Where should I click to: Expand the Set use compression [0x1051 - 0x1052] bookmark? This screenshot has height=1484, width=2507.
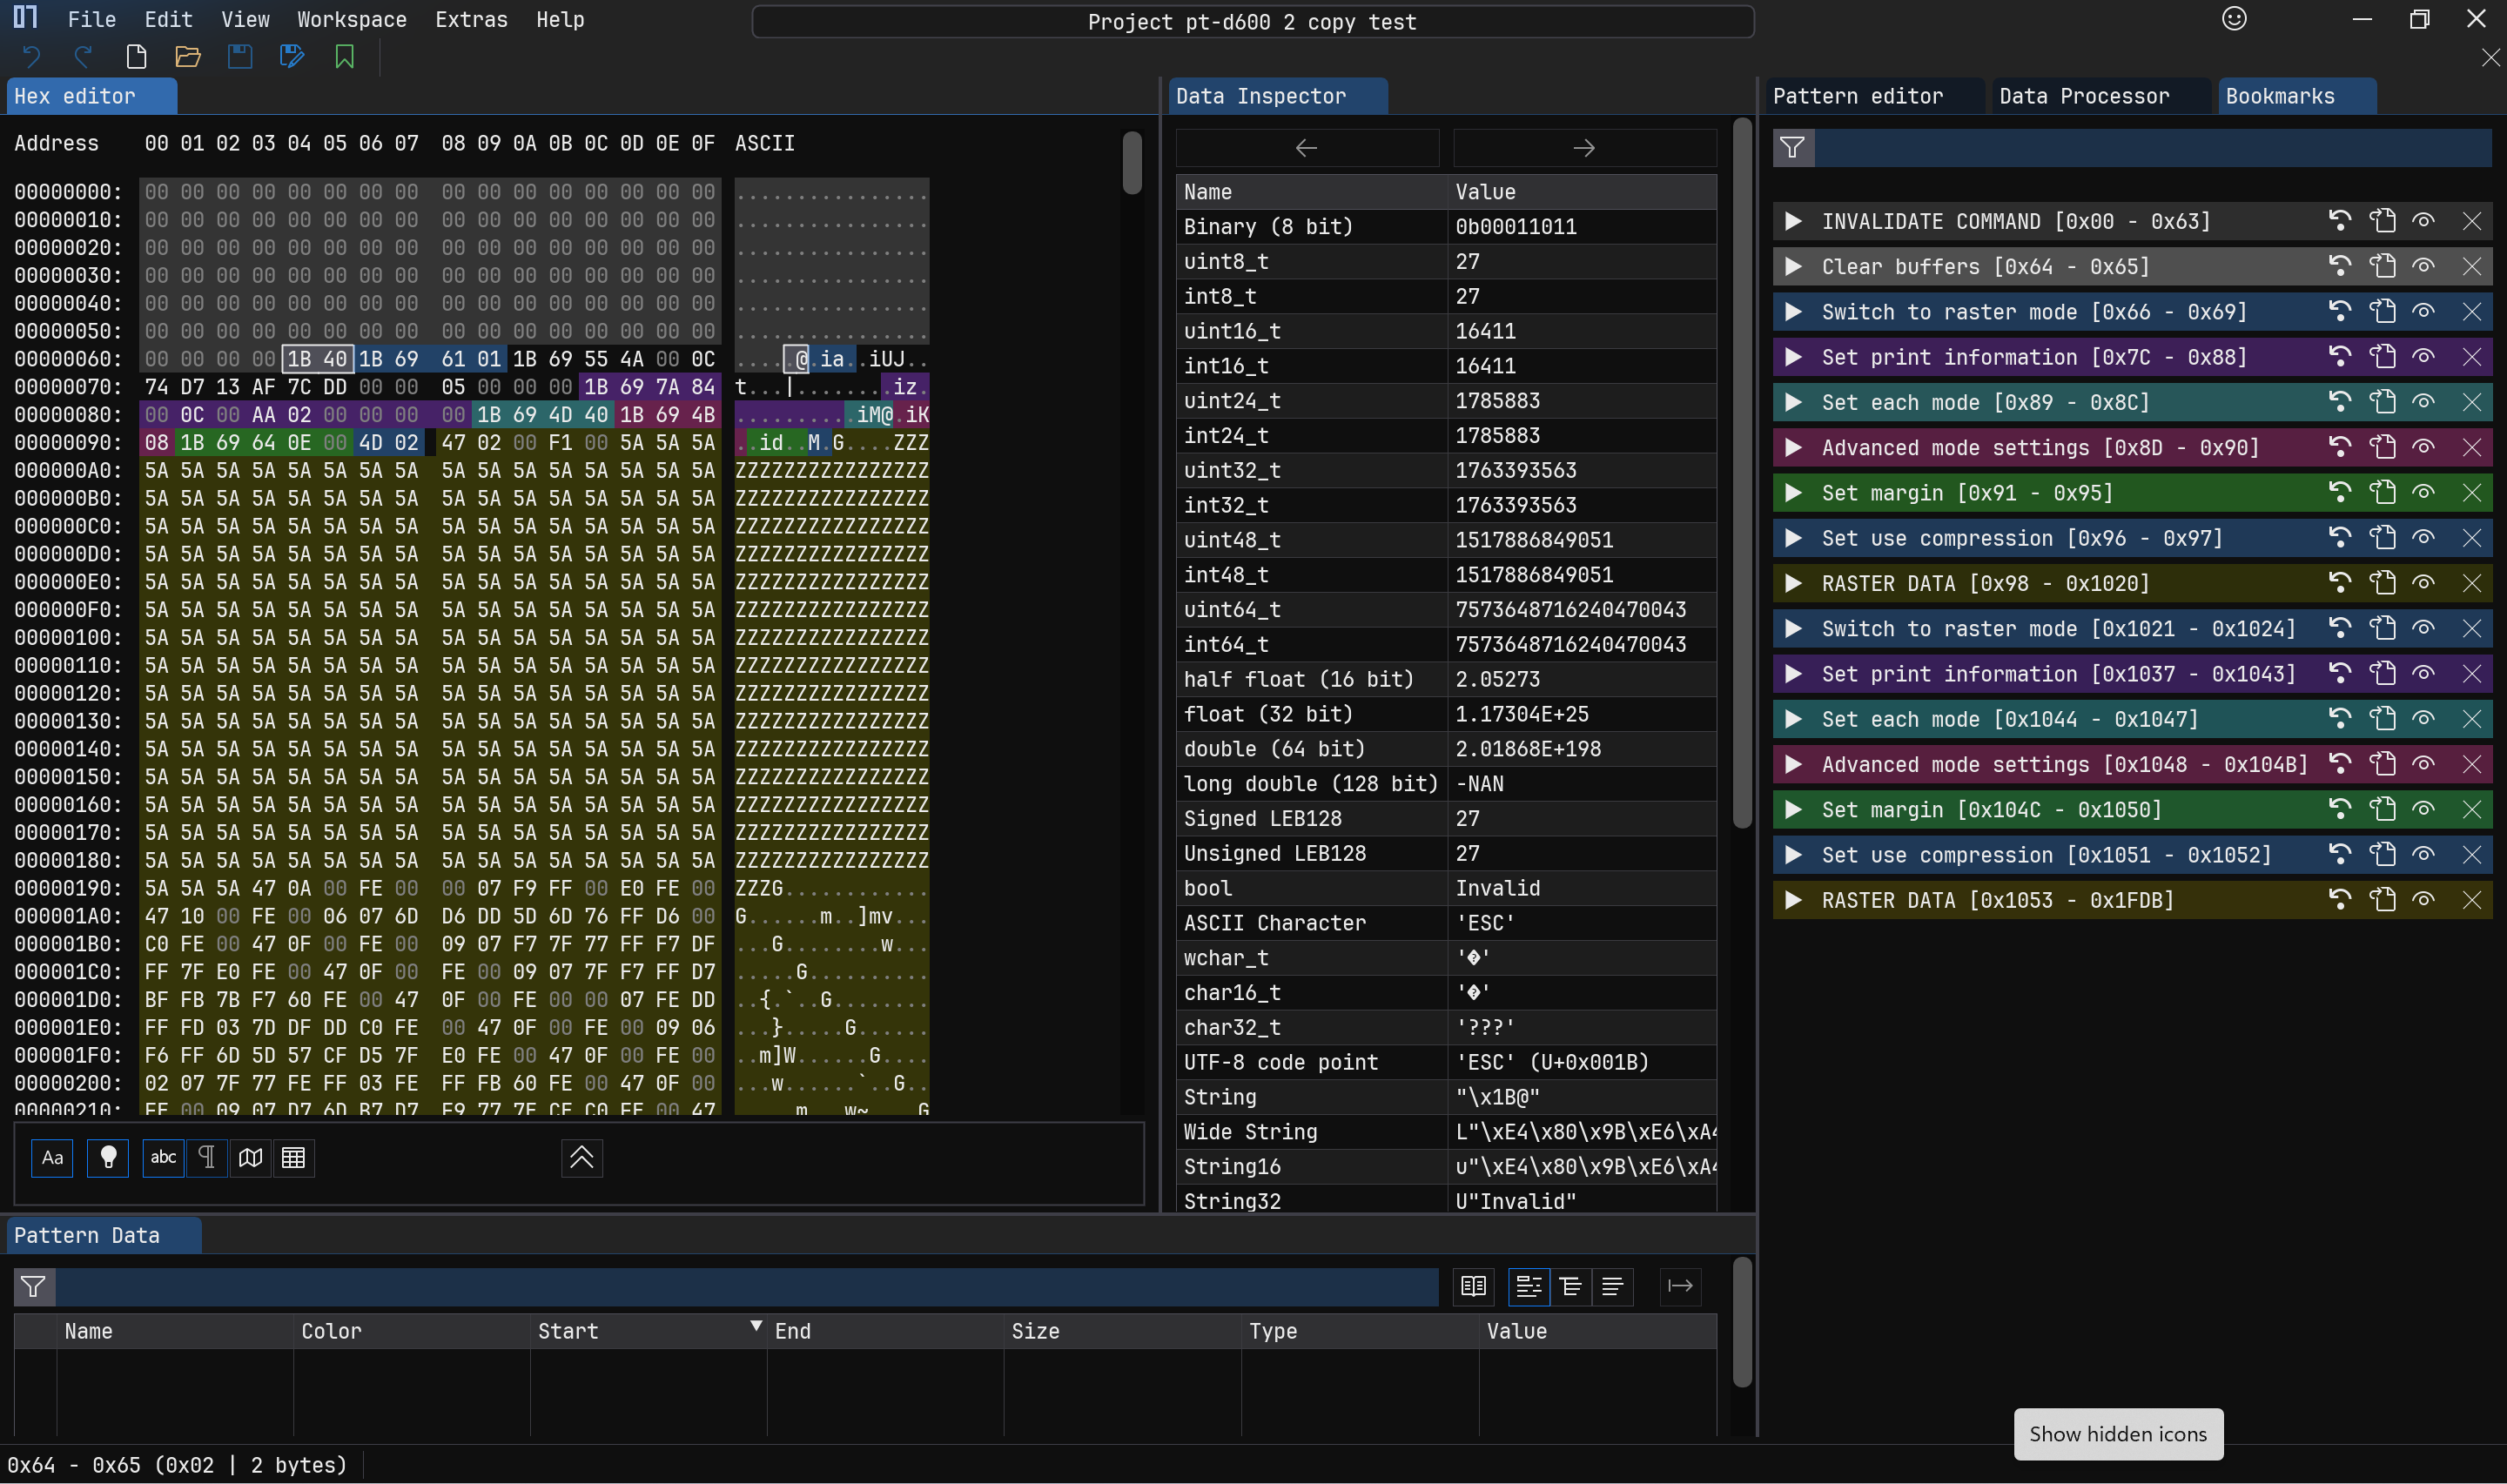(x=1794, y=855)
